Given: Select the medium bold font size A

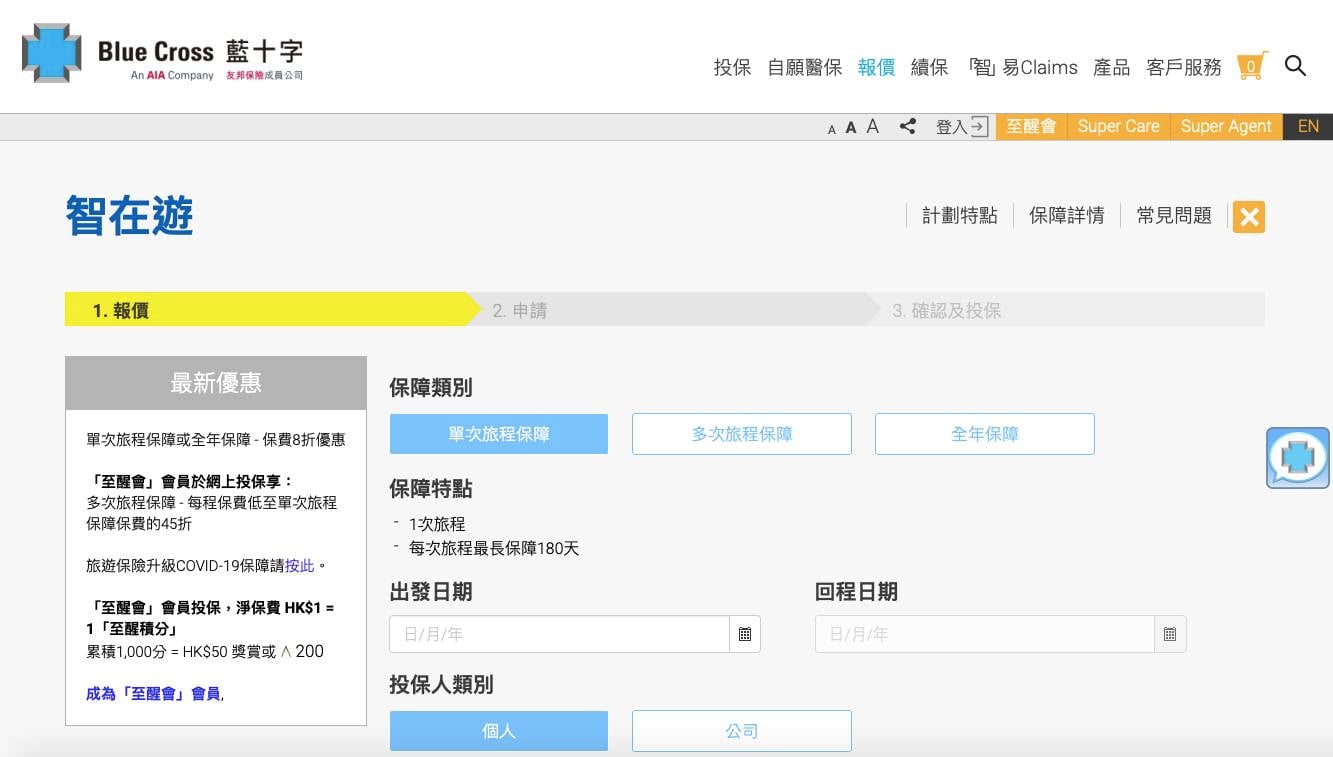Looking at the screenshot, I should click(851, 128).
